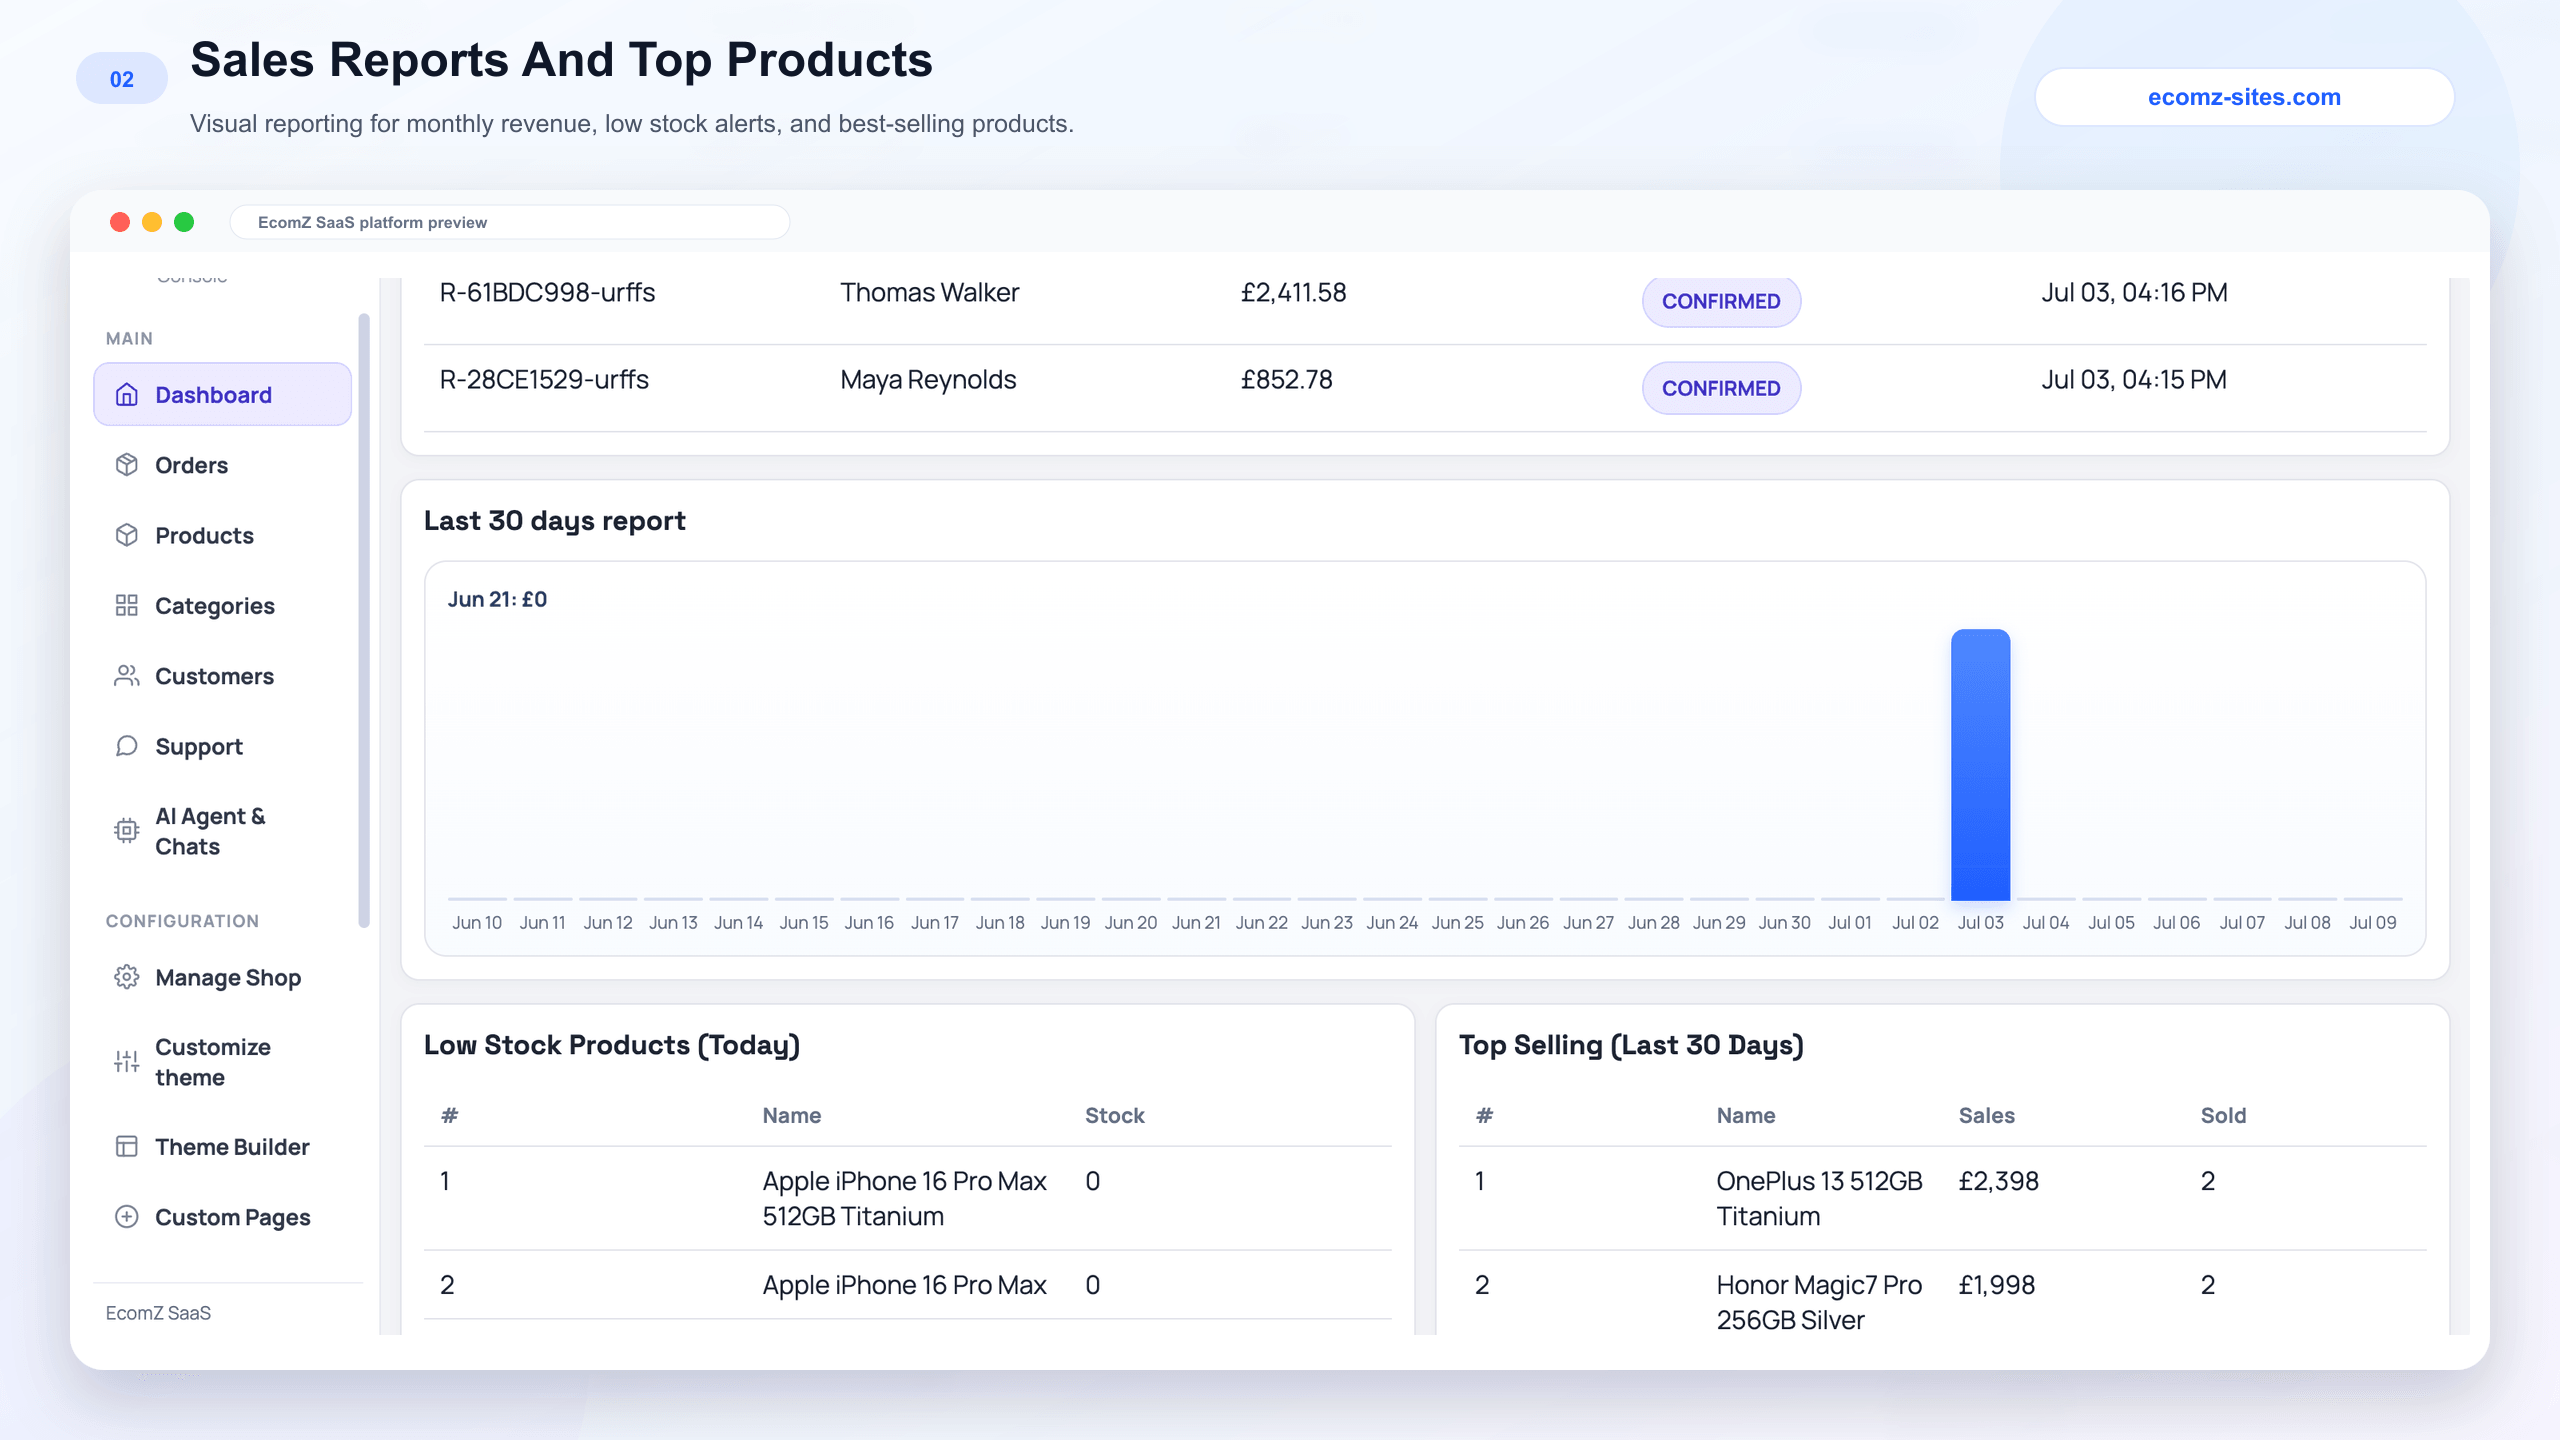Click Sold column header in Top Selling
2560x1440 pixels.
pyautogui.click(x=2223, y=1115)
